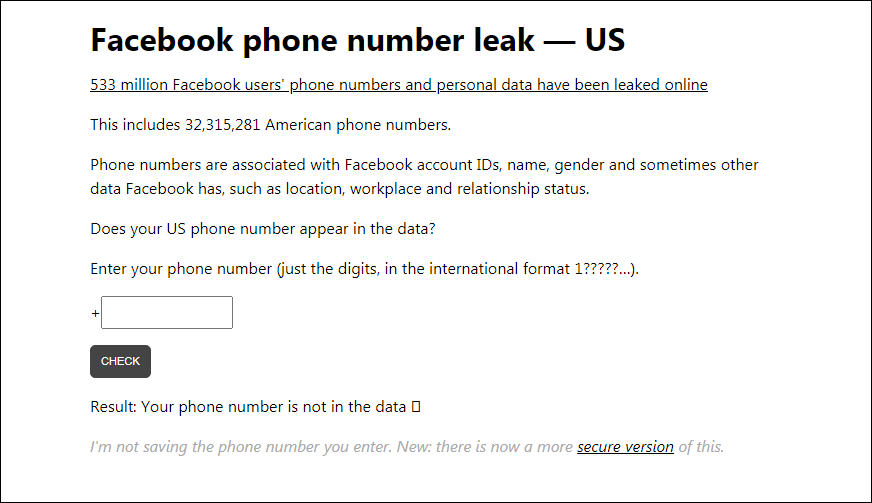Click the plus sign before the input box

[x=95, y=313]
